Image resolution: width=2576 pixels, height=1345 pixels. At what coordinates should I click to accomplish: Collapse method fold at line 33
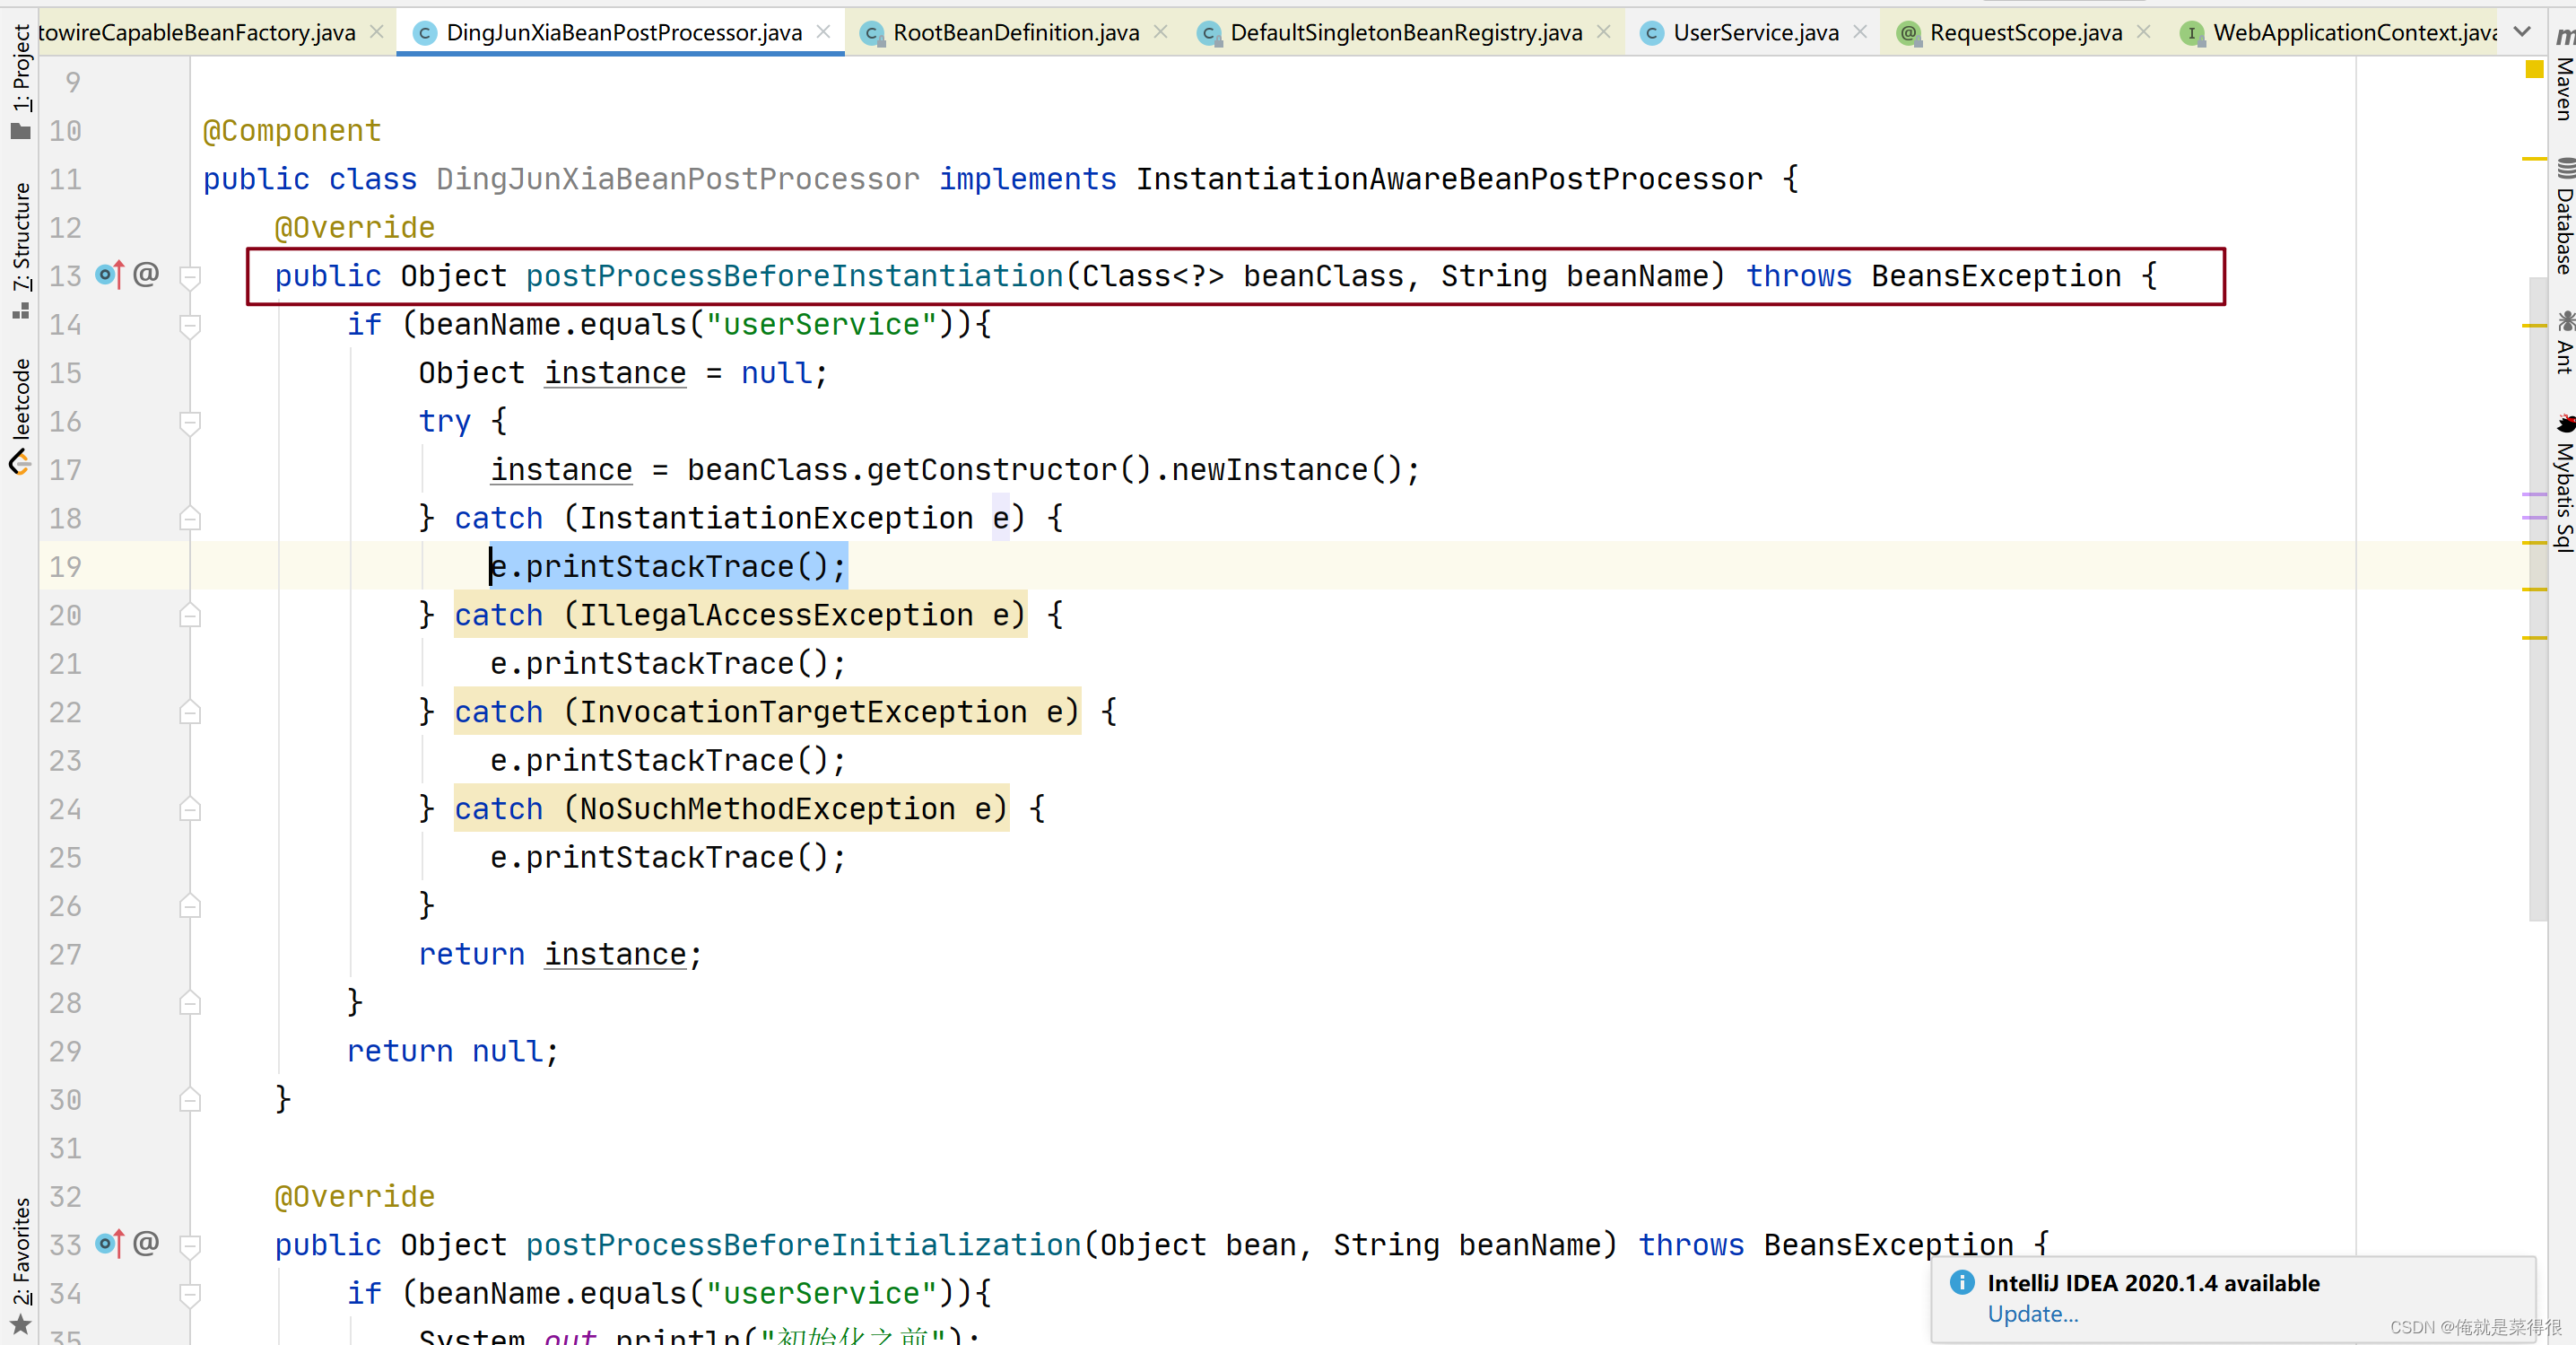[190, 1246]
